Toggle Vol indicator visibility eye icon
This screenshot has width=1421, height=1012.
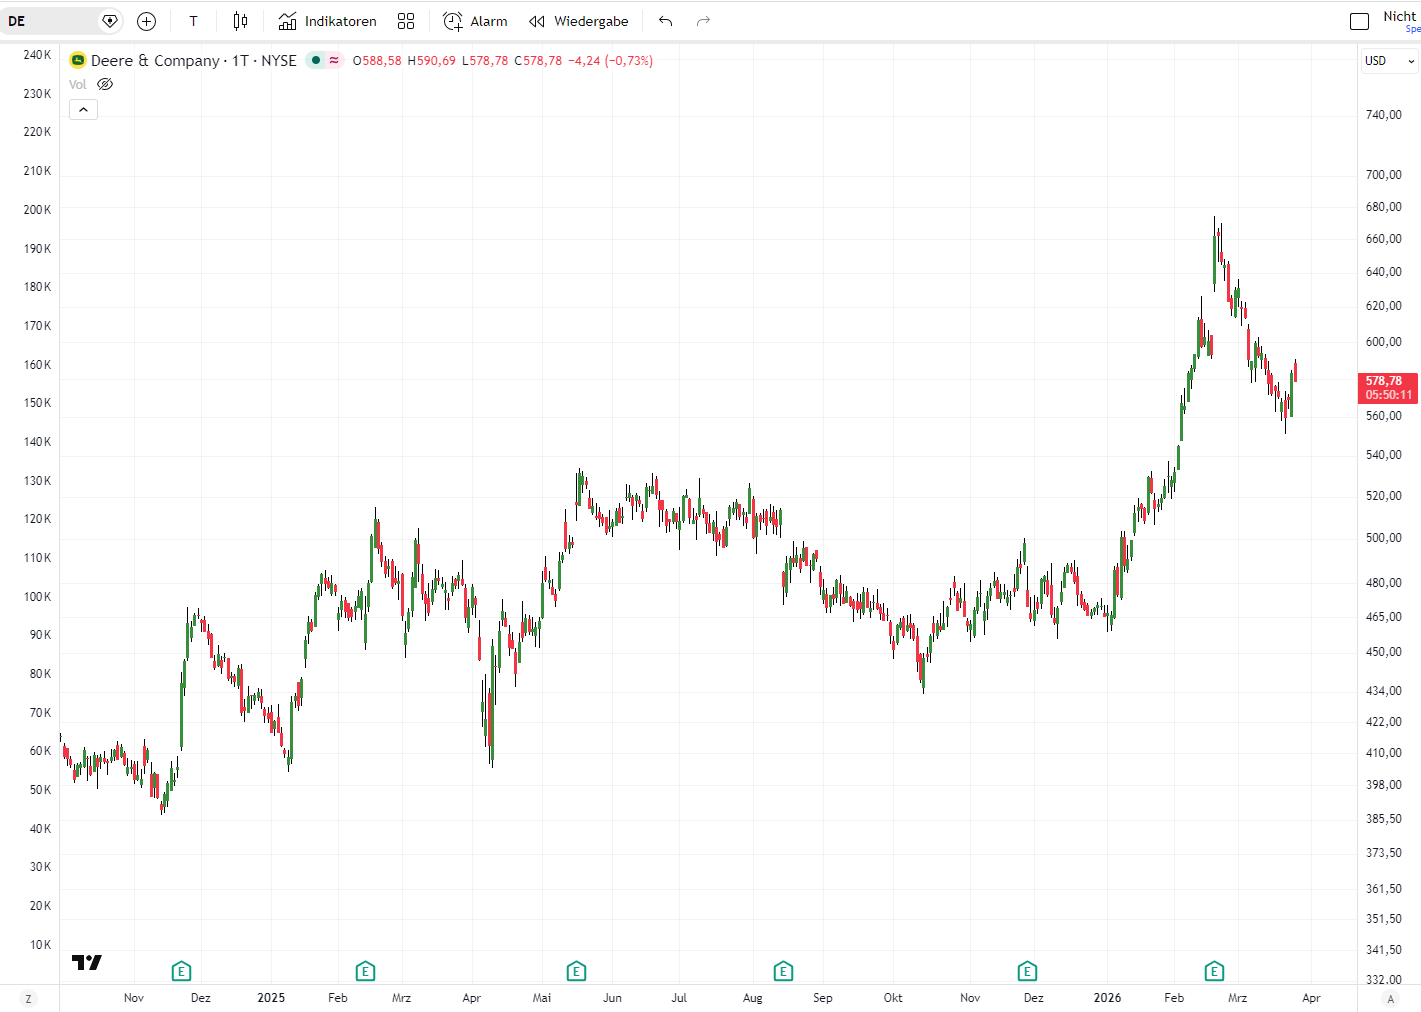105,84
